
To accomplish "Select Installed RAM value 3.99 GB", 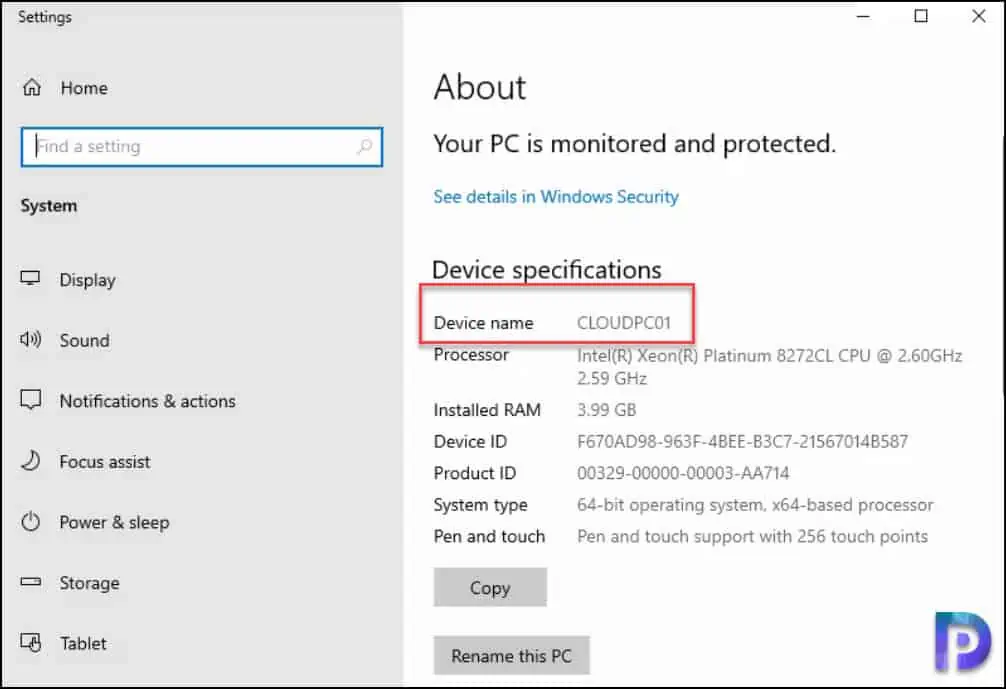I will [606, 409].
